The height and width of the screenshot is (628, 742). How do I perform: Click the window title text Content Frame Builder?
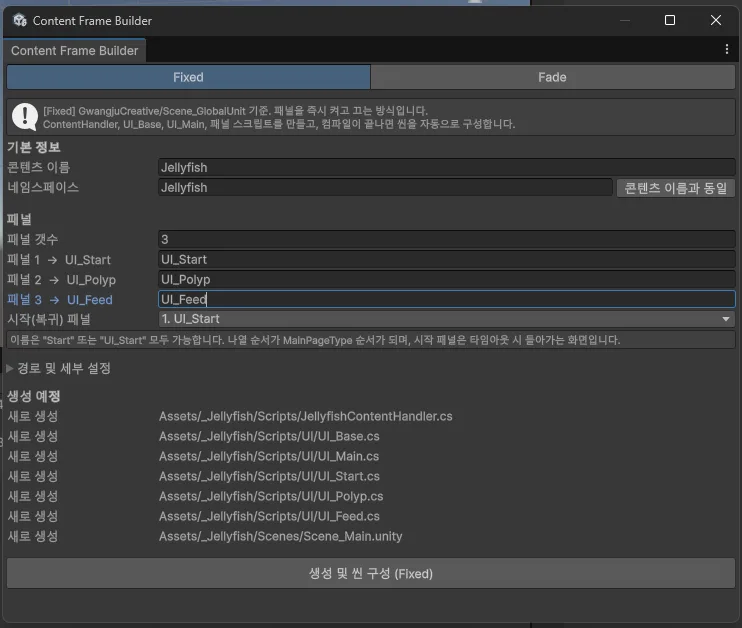(92, 21)
